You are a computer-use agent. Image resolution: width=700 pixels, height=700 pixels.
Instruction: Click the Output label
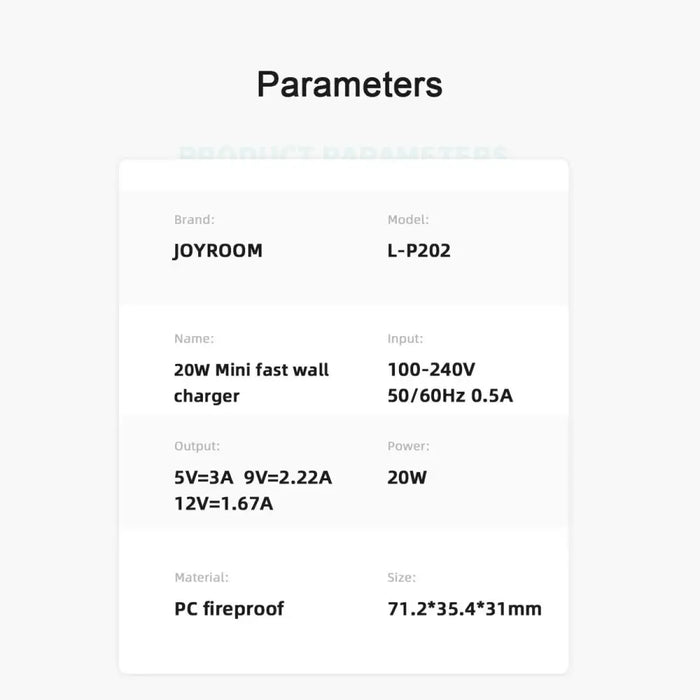(x=197, y=446)
